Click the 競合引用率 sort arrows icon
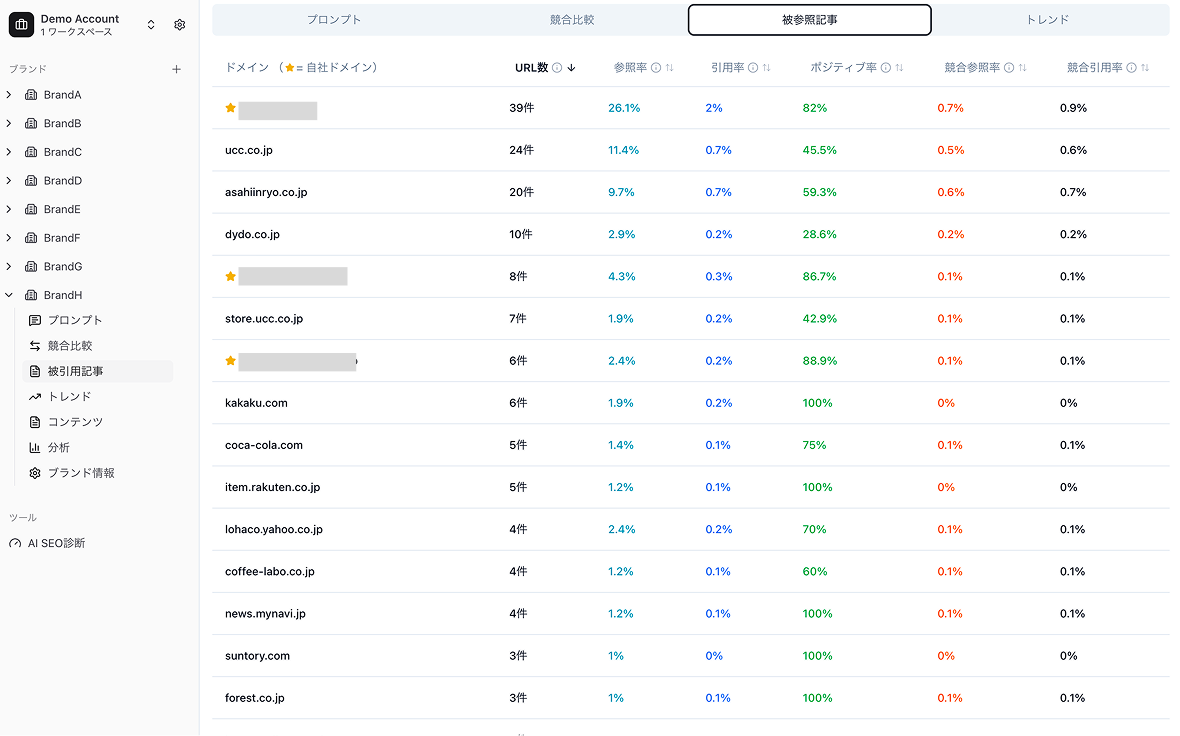 tap(1145, 68)
